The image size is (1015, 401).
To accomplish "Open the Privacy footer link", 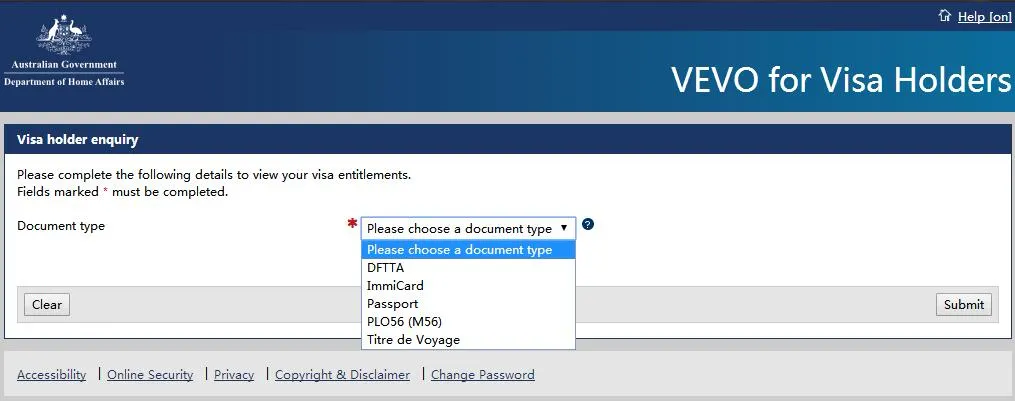I will [234, 375].
